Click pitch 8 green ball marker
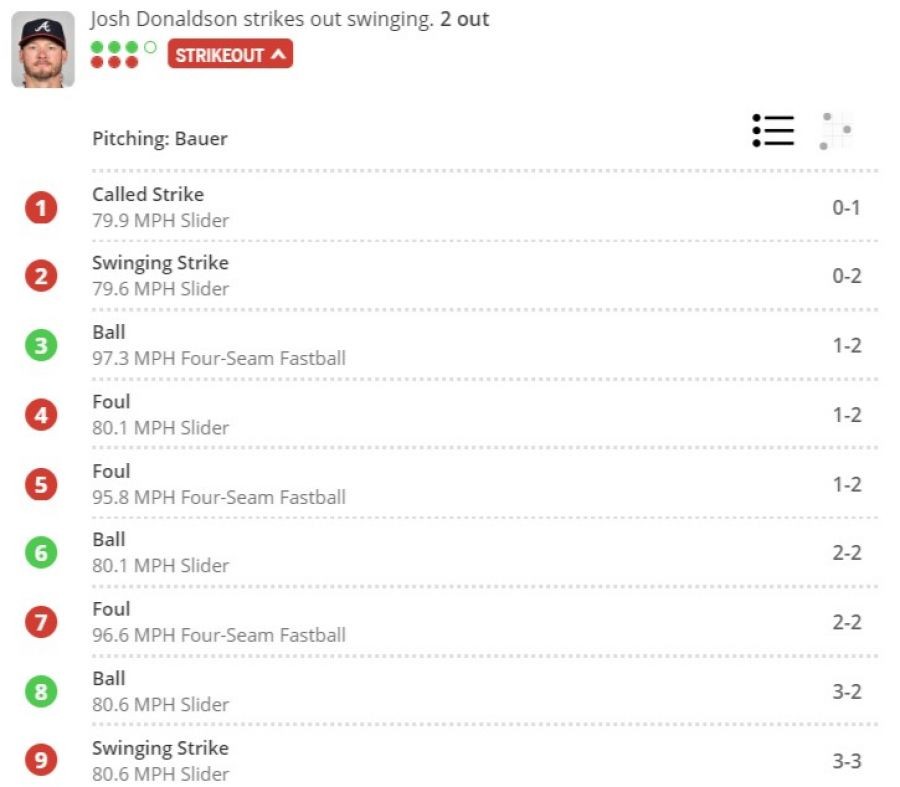900x787 pixels. pos(41,692)
